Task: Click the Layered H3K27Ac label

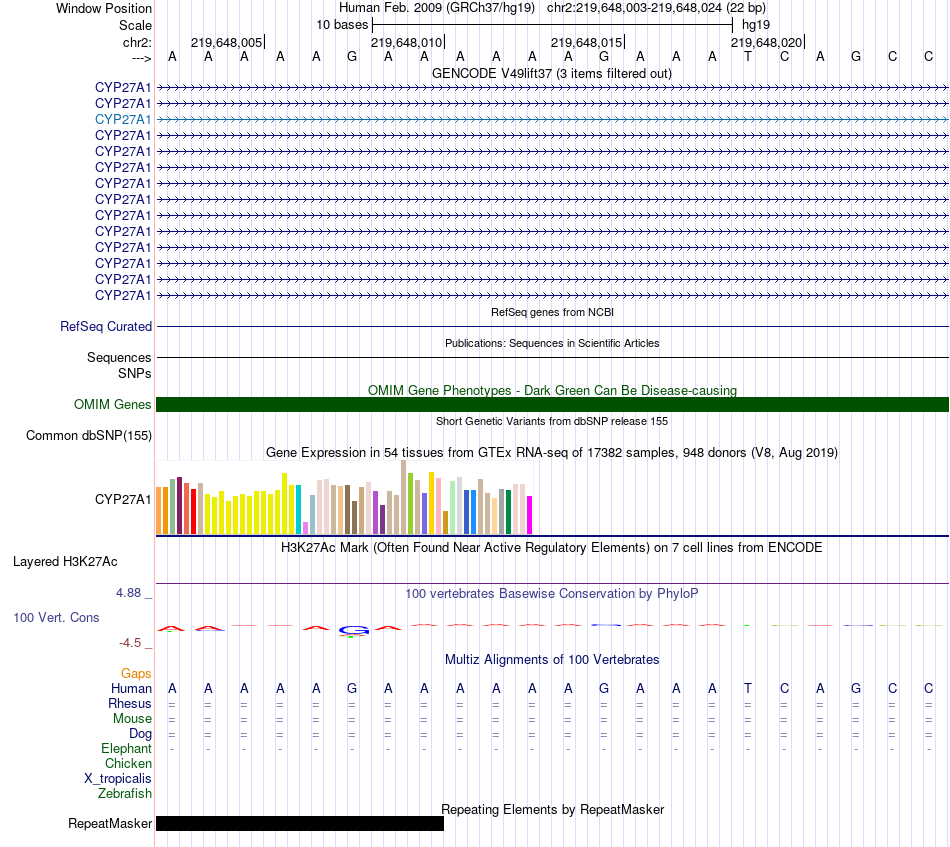Action: click(x=65, y=562)
